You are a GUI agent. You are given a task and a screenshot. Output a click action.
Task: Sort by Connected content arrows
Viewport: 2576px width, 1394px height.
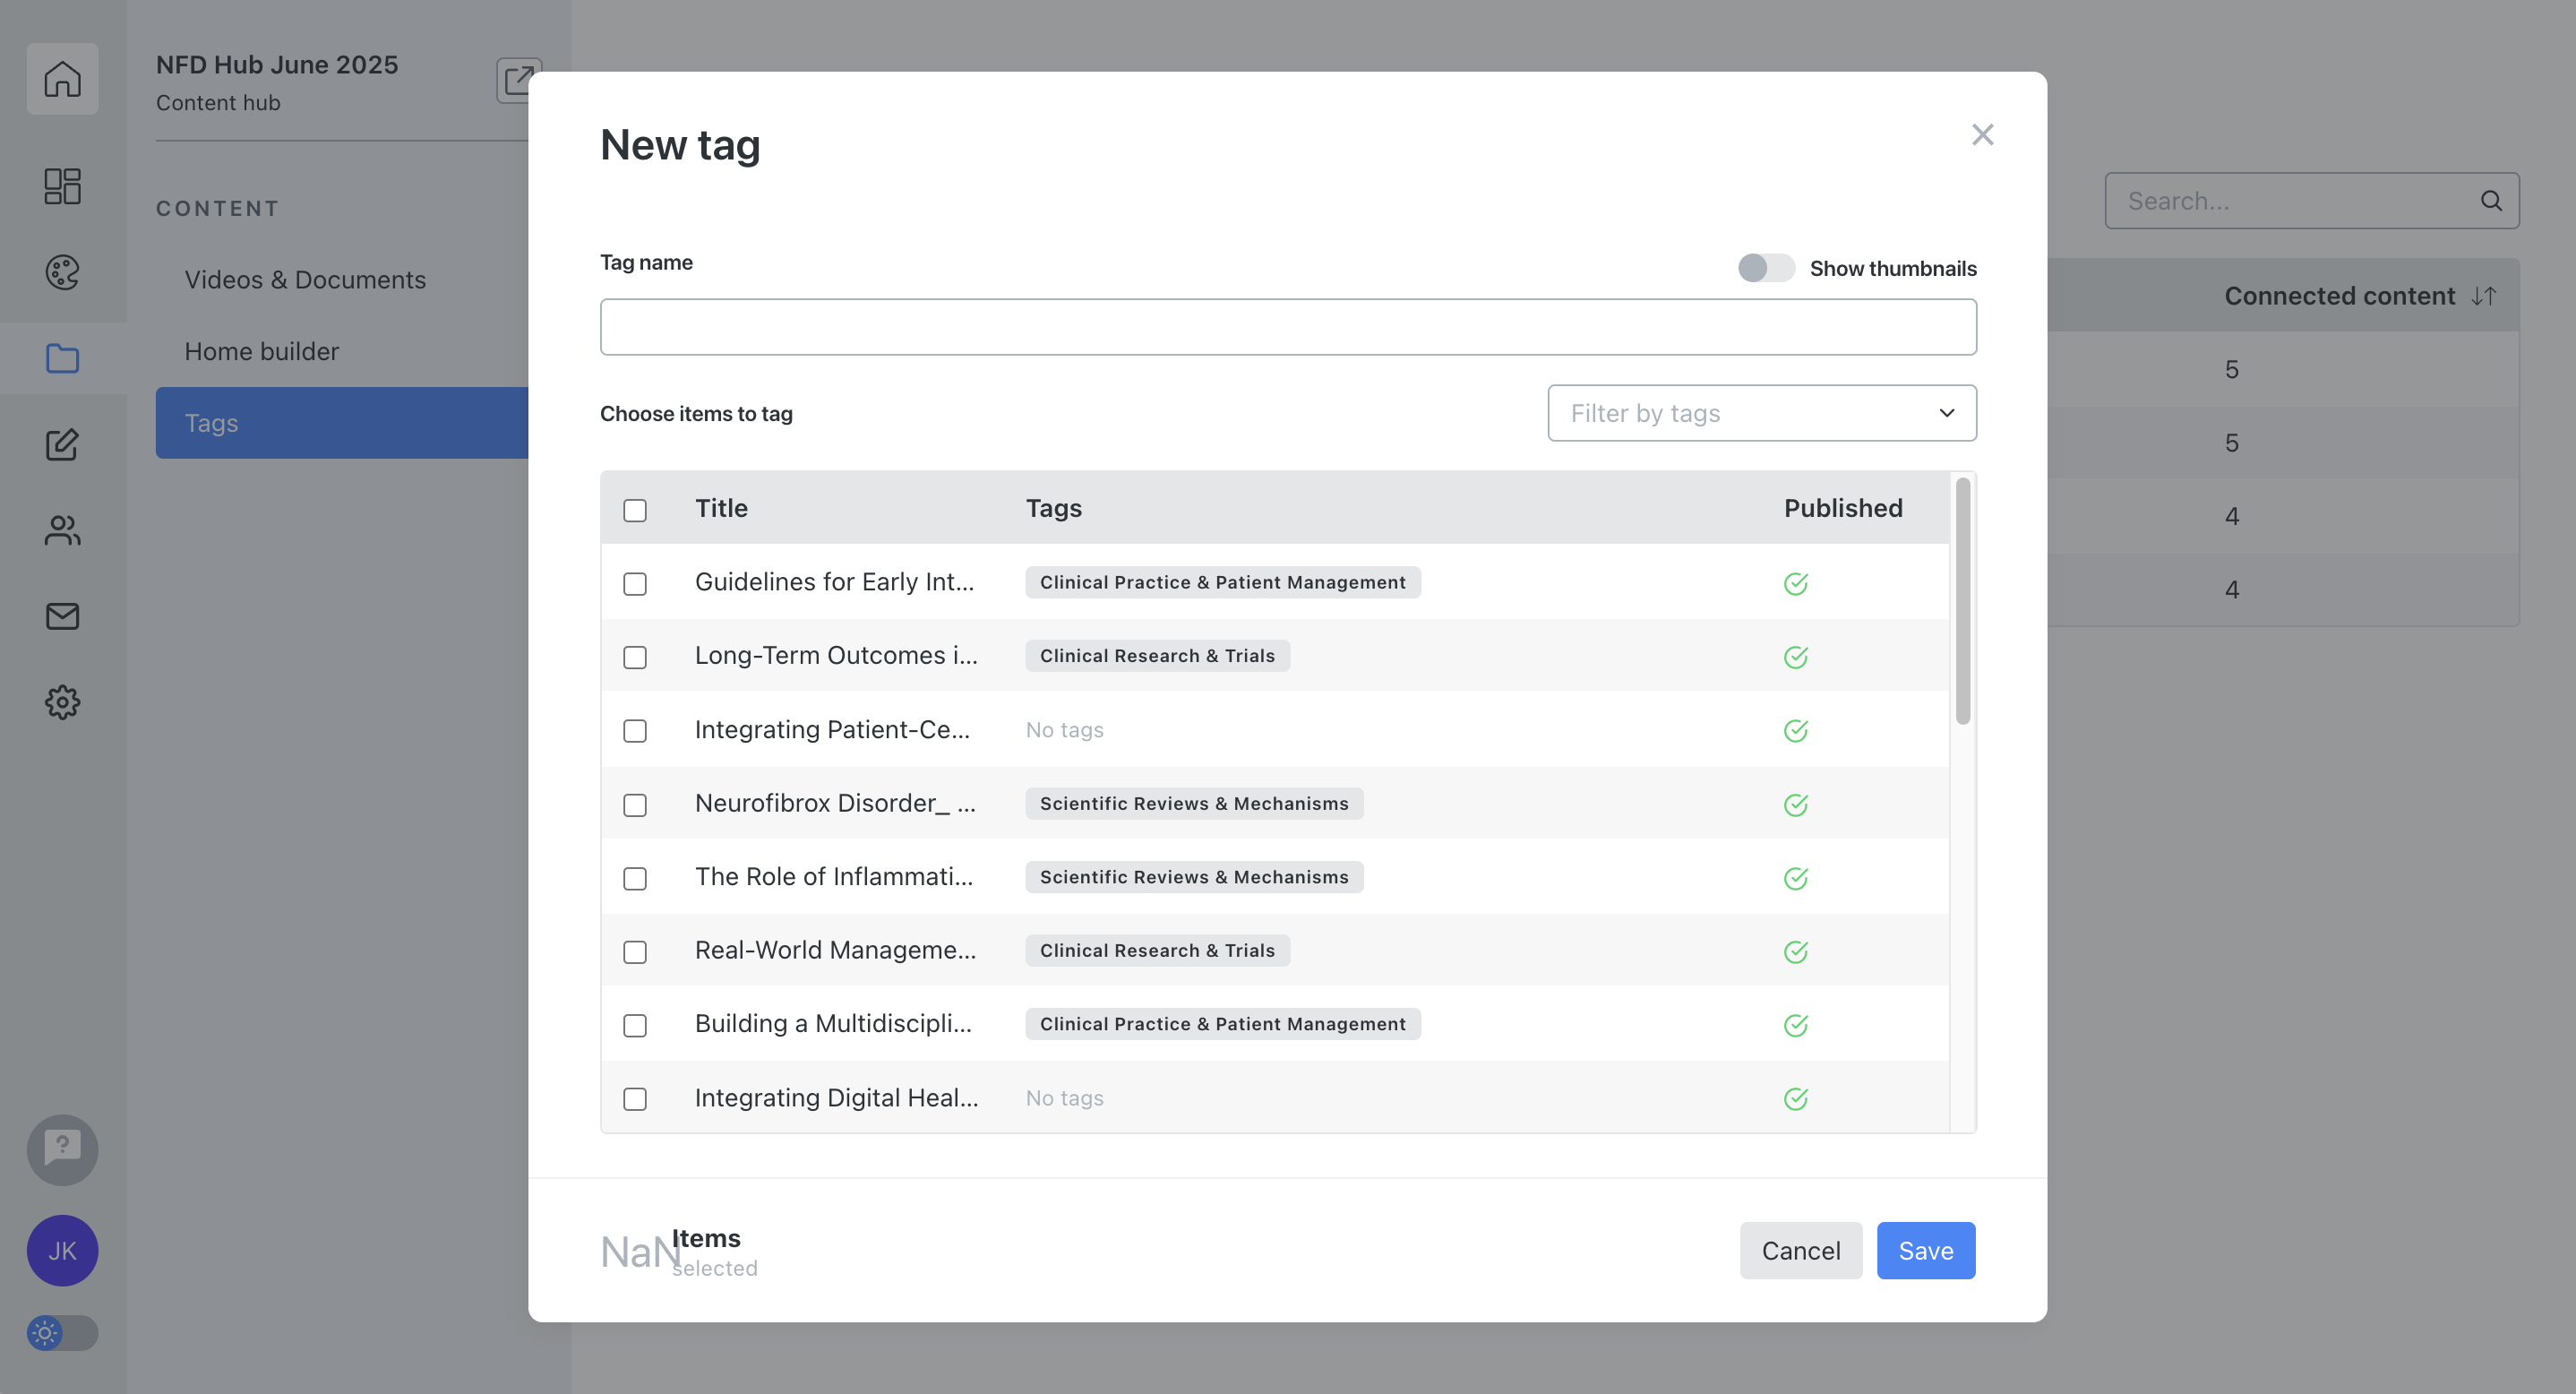pos(2483,296)
